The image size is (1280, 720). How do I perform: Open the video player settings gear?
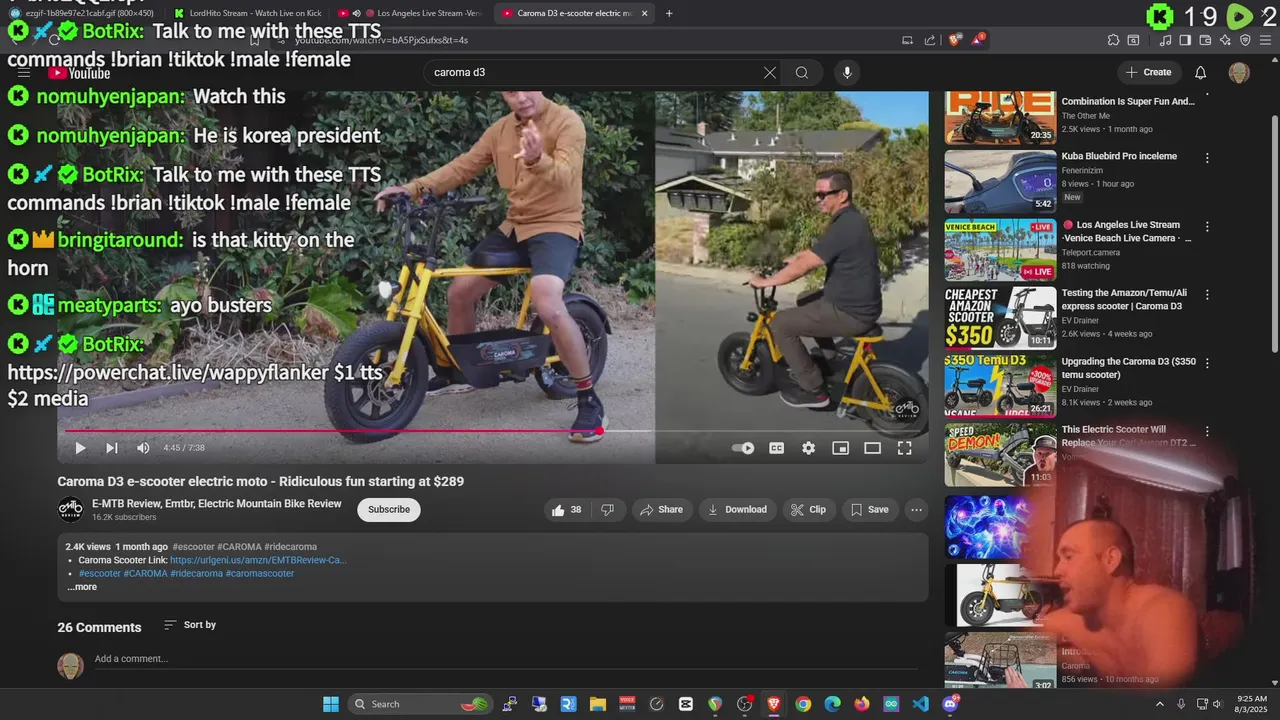tap(808, 448)
